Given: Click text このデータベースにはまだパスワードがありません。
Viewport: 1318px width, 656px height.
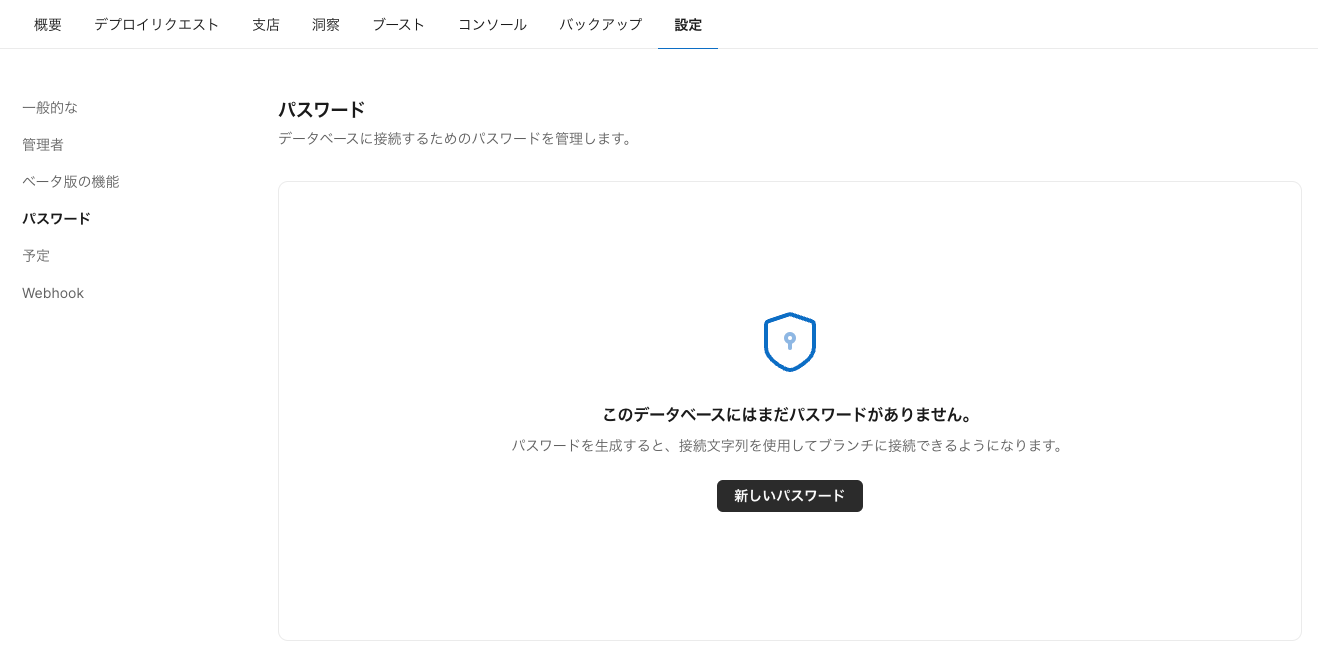Looking at the screenshot, I should (790, 414).
